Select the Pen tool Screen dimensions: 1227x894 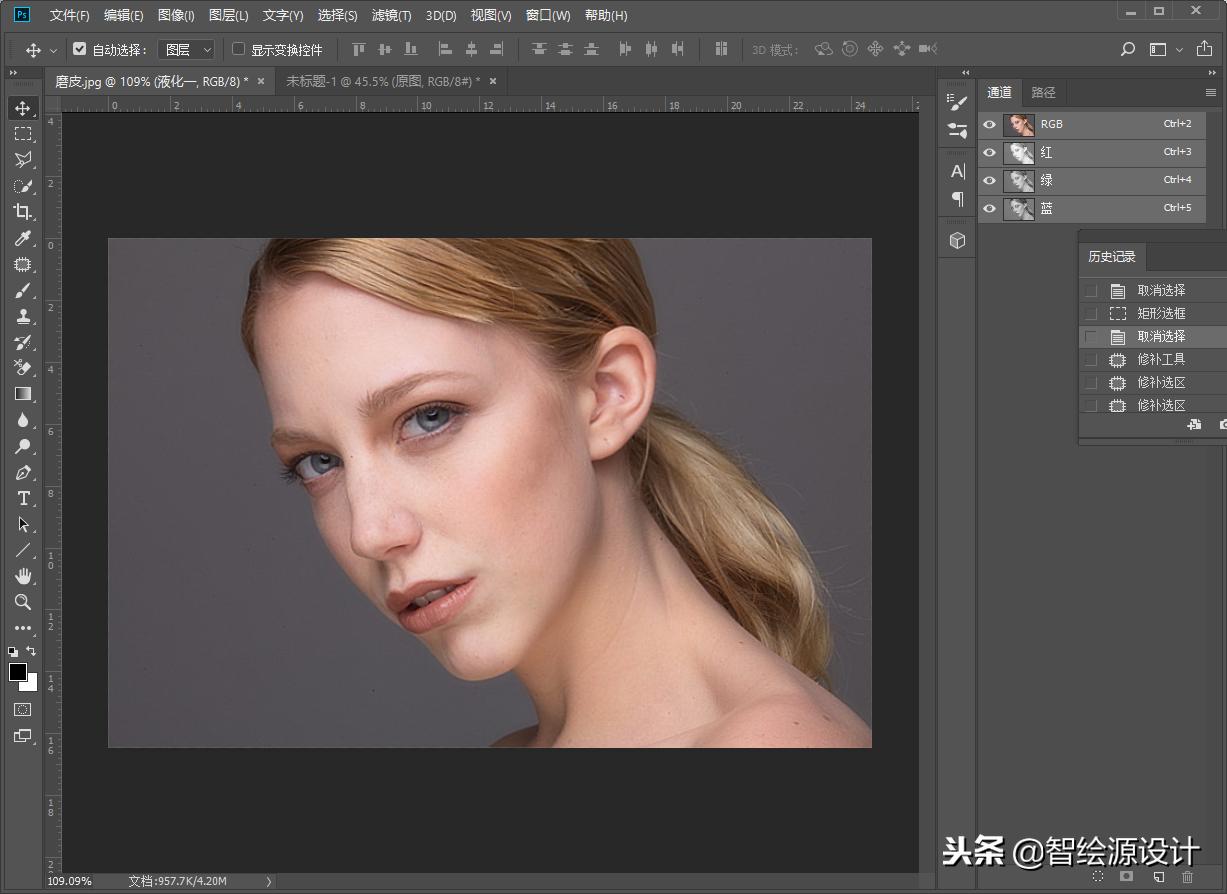(22, 472)
